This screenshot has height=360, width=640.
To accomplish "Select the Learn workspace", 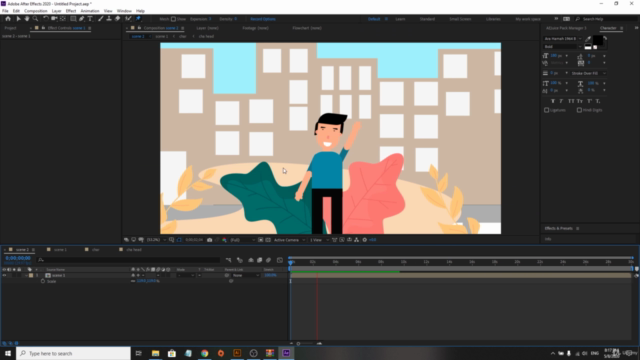I will 400,19.
